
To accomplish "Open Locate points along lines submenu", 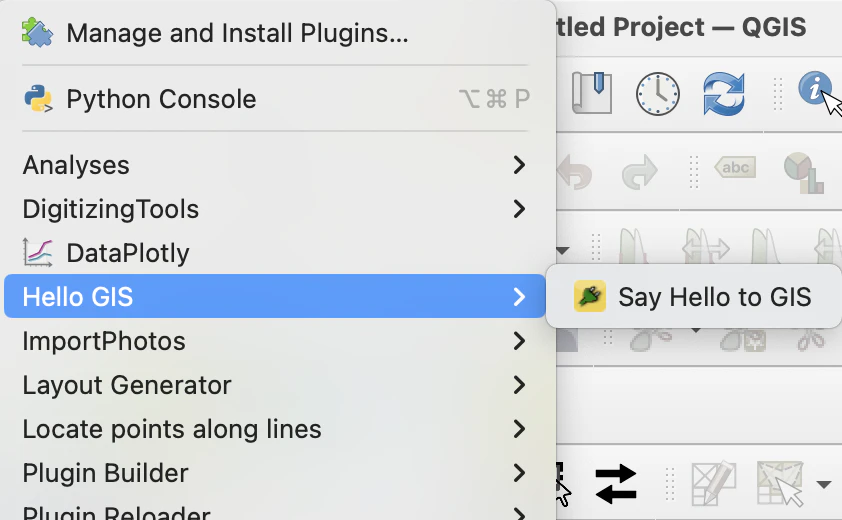I will tap(275, 429).
